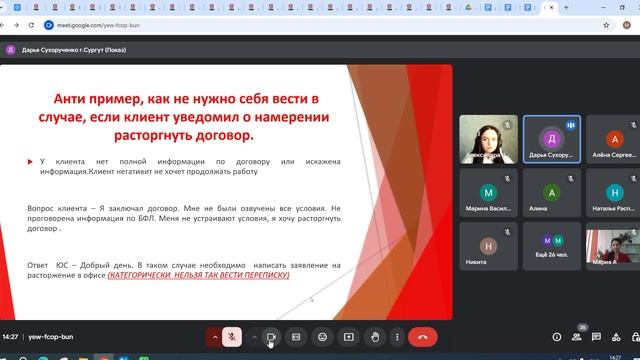Viewport: 640px width, 360px height.
Task: Click the participant count badge 35
Action: [582, 327]
